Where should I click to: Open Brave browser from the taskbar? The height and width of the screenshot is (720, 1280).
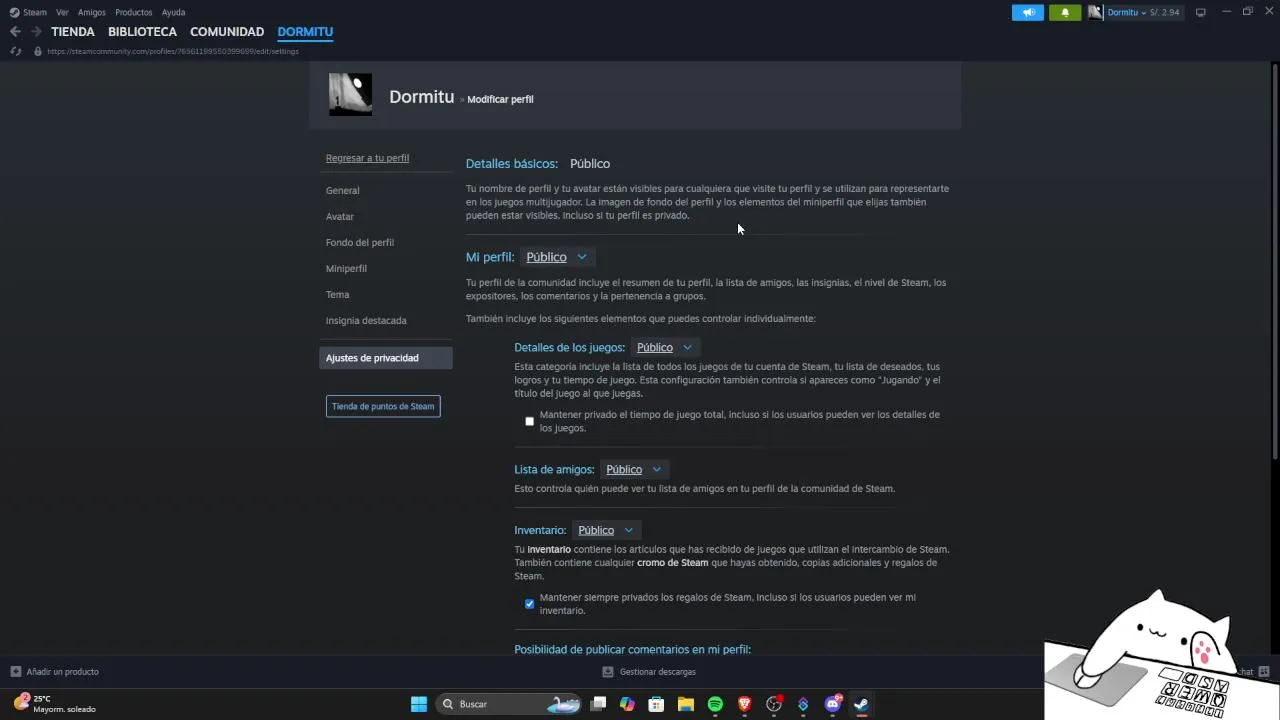744,704
